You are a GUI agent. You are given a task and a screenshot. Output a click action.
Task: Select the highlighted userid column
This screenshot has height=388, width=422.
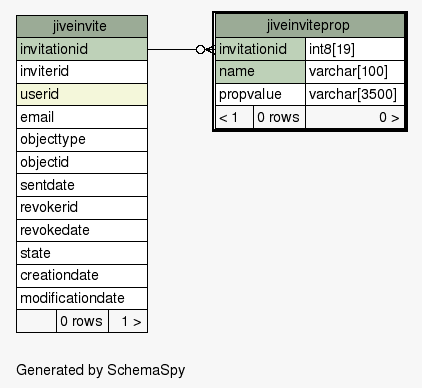click(x=82, y=94)
